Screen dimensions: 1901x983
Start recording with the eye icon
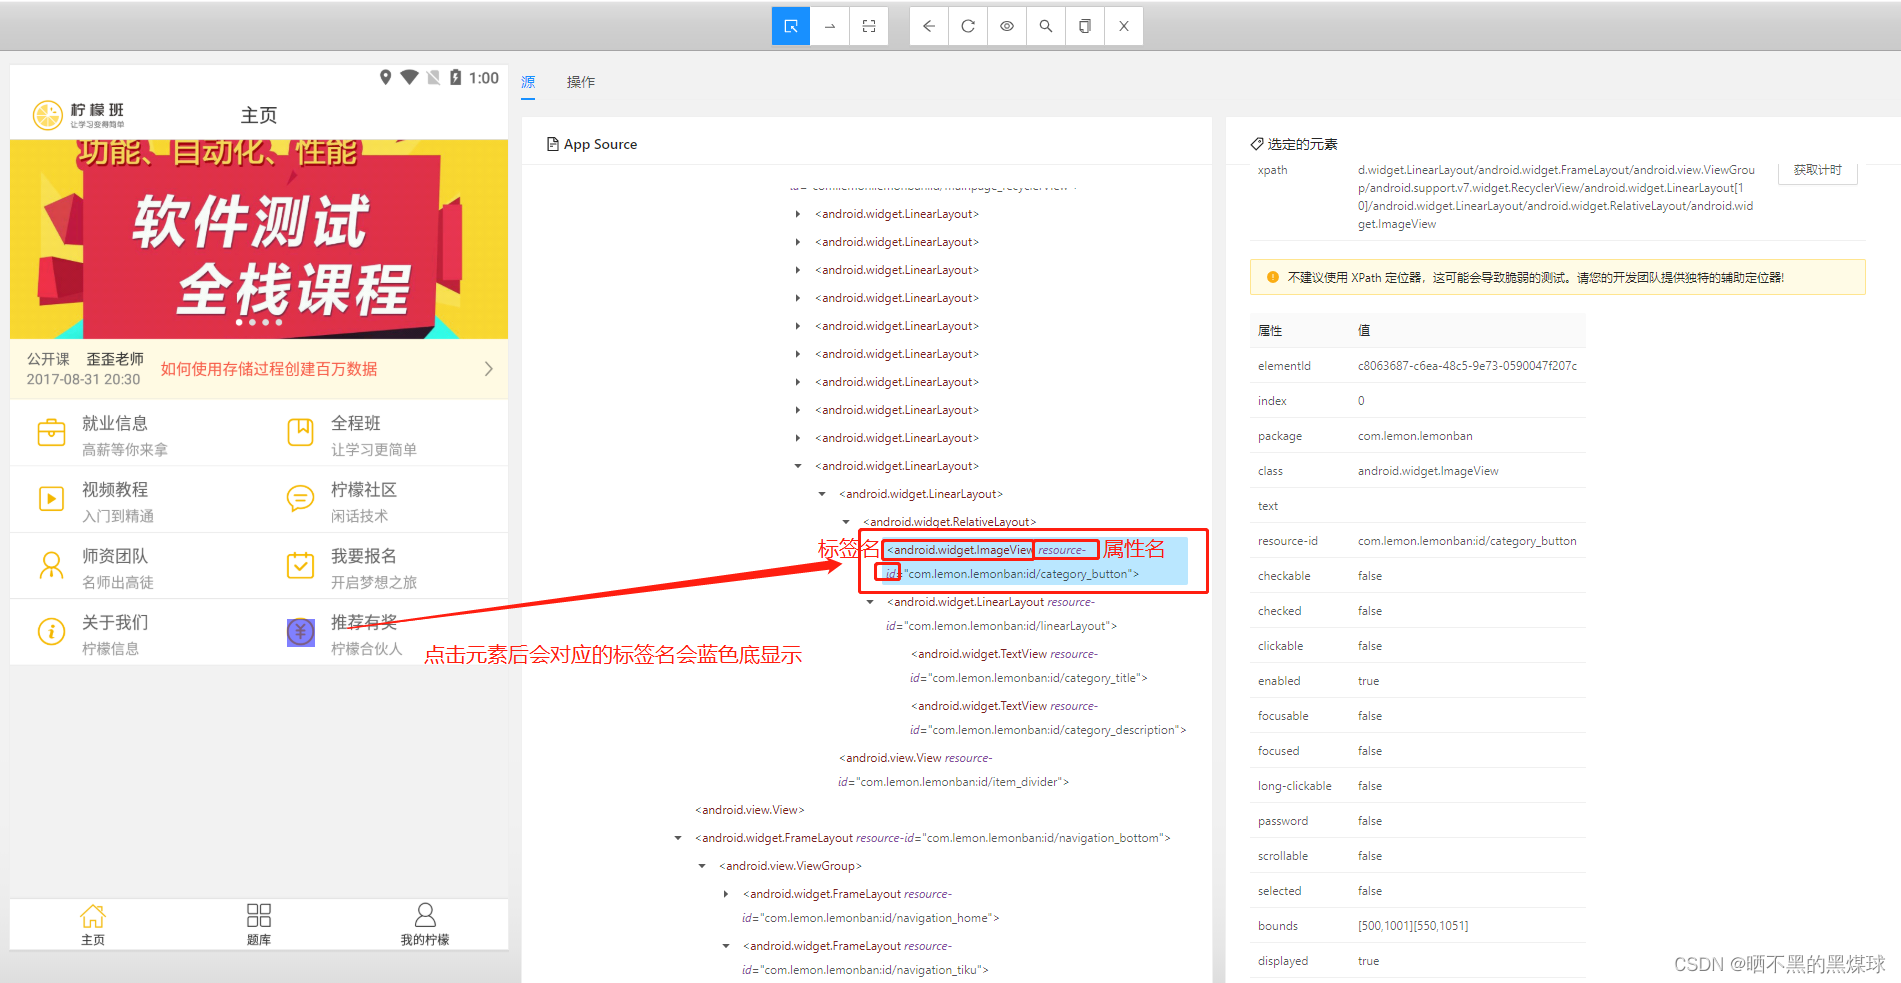point(1007,26)
